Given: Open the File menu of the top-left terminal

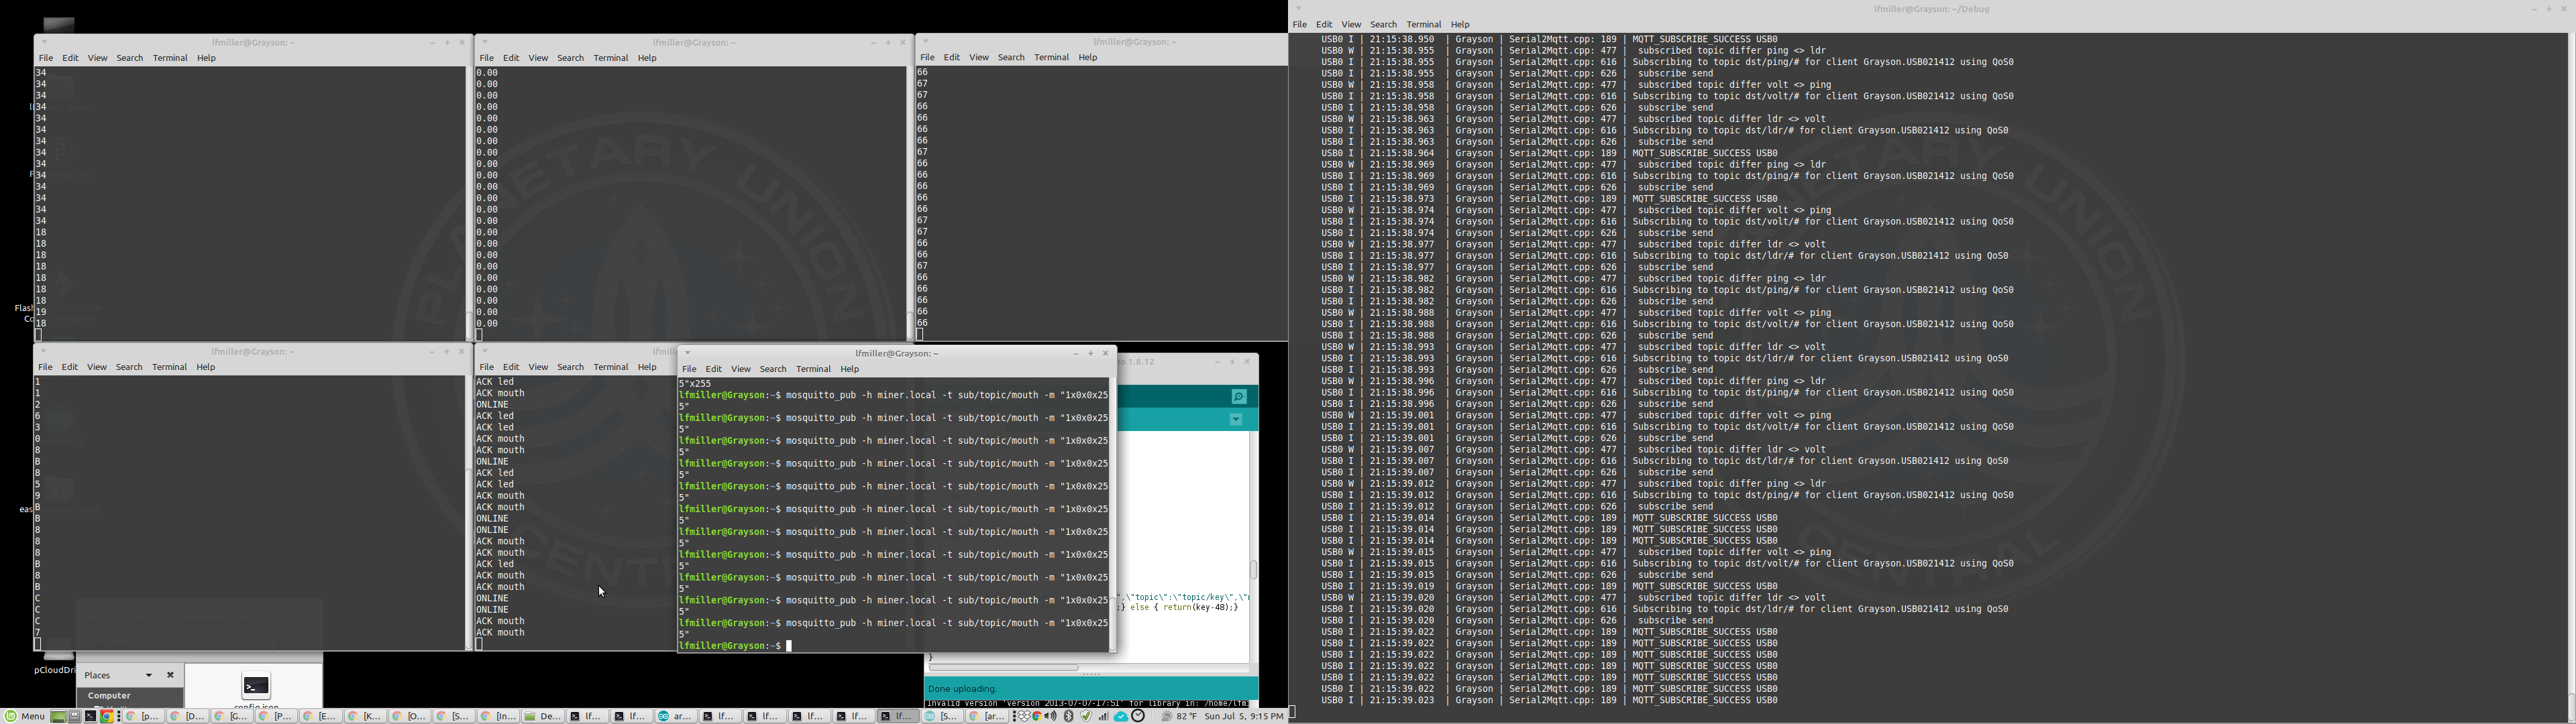Looking at the screenshot, I should 46,58.
